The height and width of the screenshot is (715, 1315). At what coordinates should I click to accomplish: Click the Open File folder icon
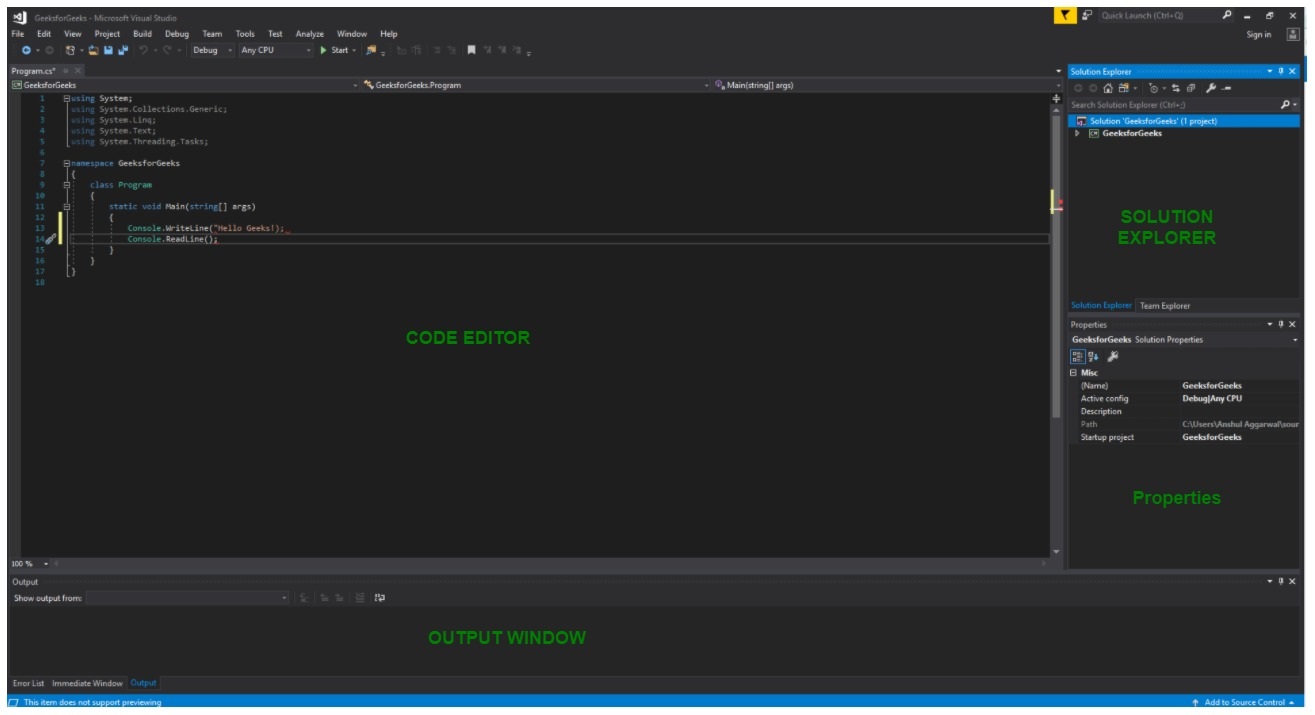point(94,50)
